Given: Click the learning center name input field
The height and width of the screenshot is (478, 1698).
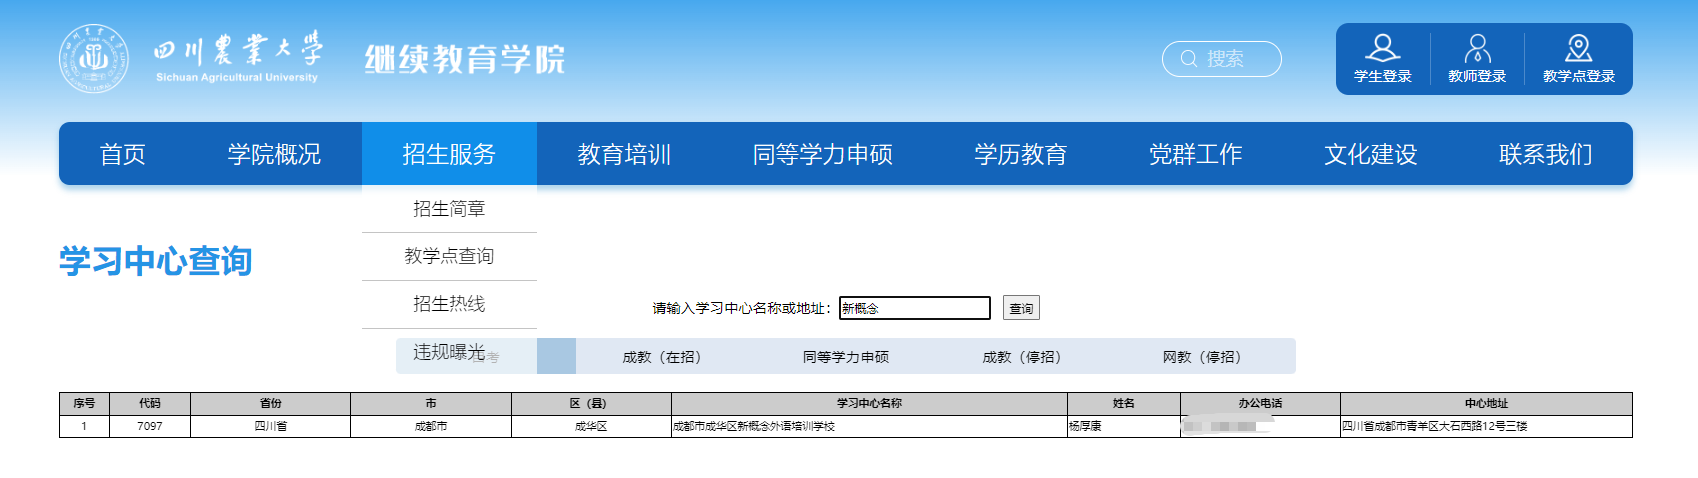Looking at the screenshot, I should pyautogui.click(x=914, y=308).
